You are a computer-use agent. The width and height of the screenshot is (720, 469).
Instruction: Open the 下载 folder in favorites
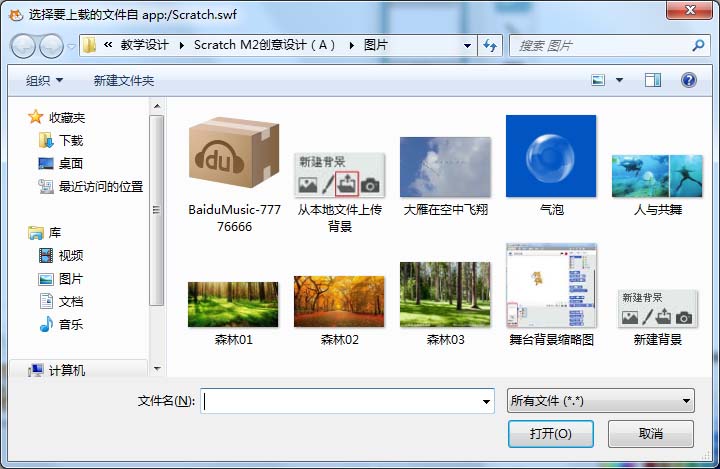coord(70,141)
